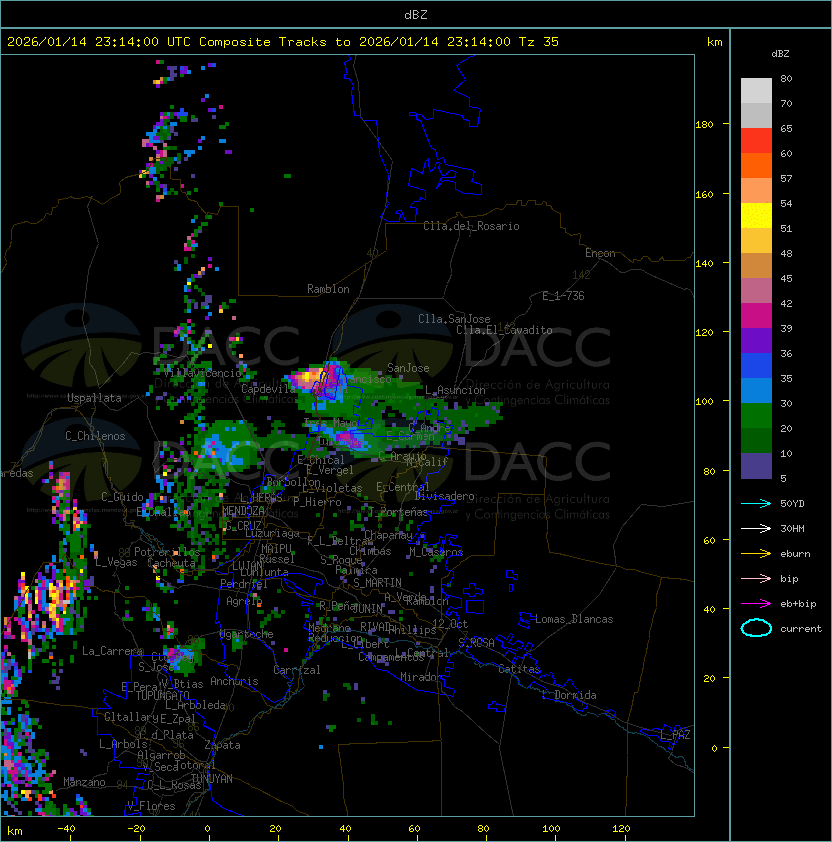Viewport: 832px width, 842px height.
Task: Click the 'L_Dormida' map label
Action: [569, 695]
